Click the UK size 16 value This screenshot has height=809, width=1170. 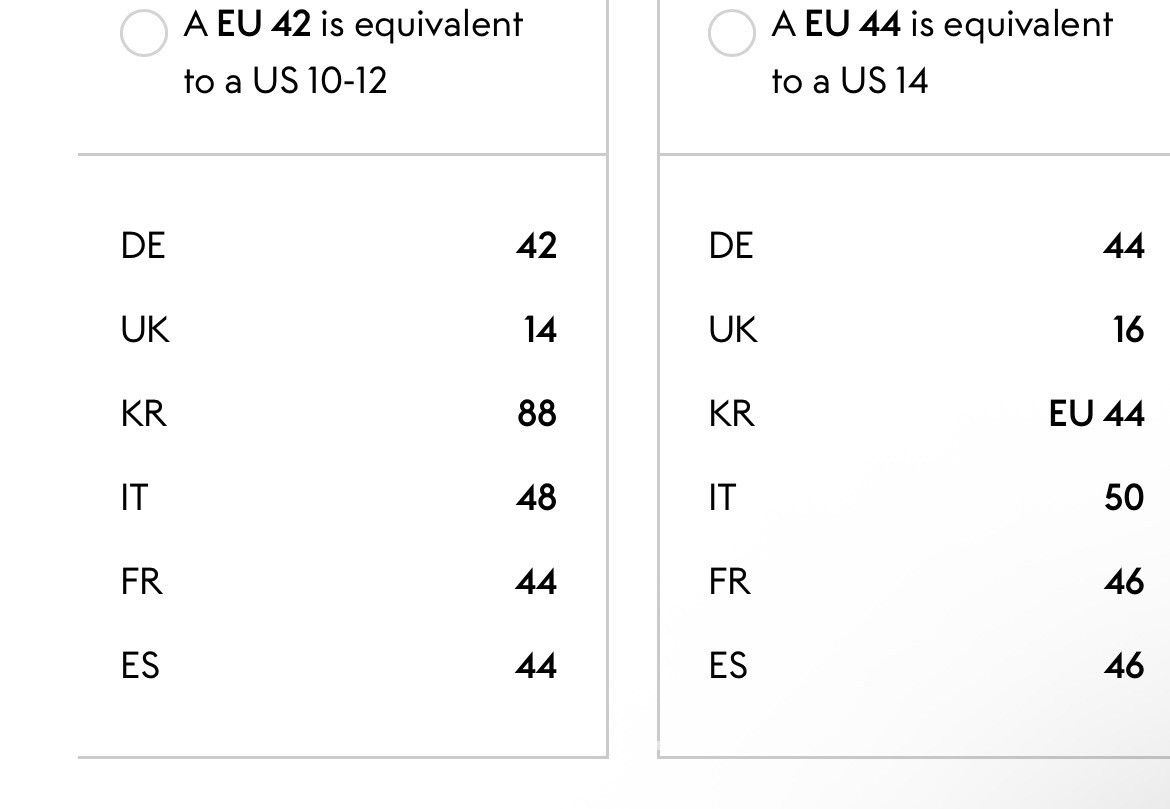pos(1128,330)
